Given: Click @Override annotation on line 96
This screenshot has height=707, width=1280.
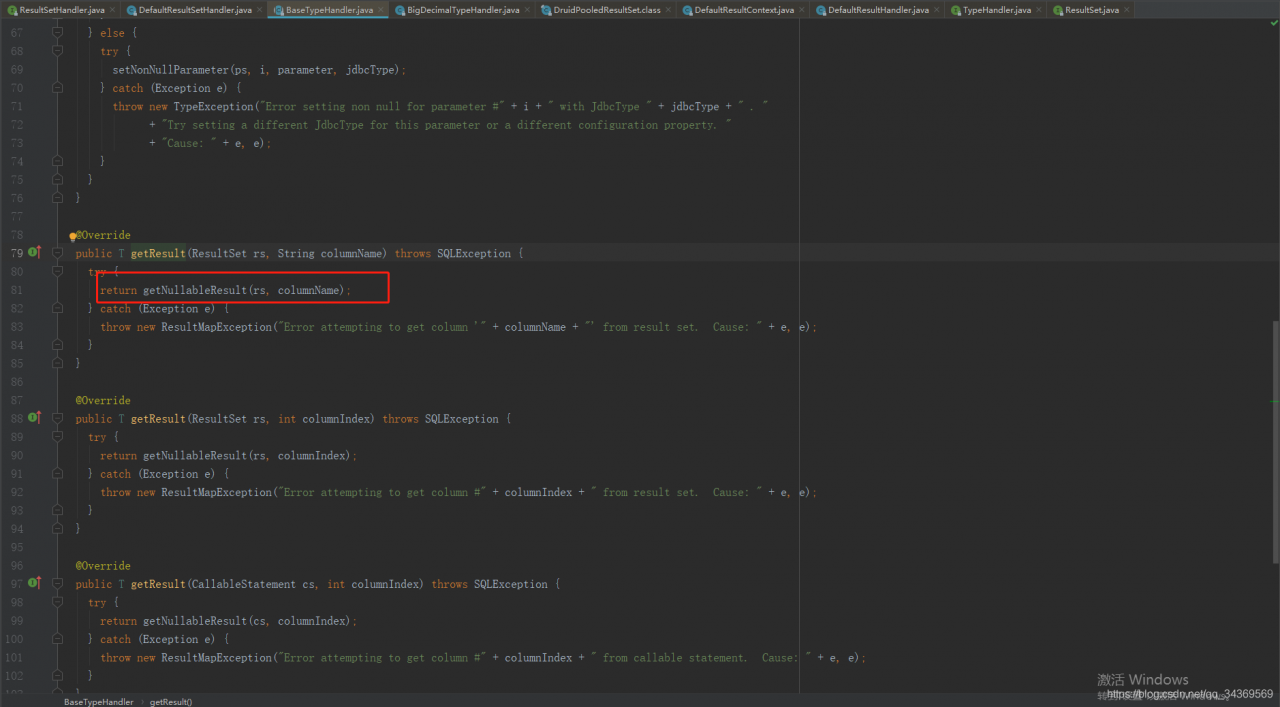Looking at the screenshot, I should click(103, 565).
